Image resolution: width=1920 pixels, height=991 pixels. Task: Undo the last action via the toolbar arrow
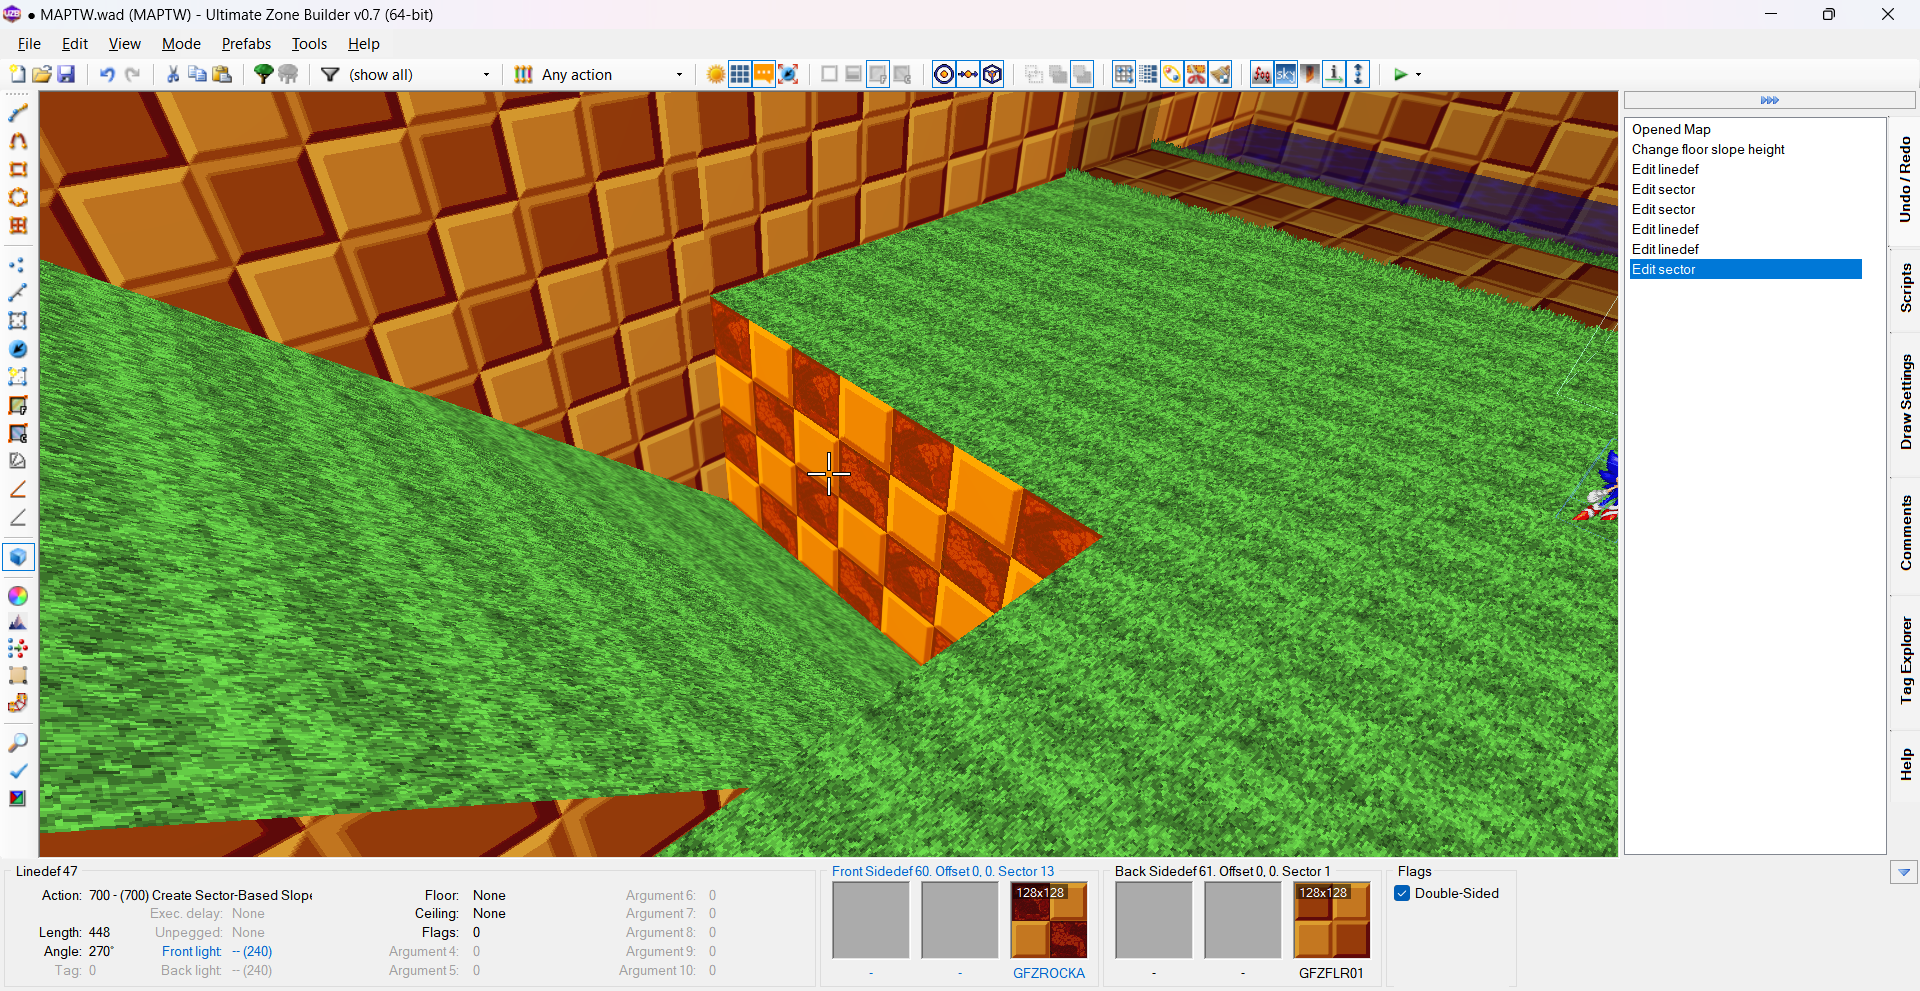[107, 74]
